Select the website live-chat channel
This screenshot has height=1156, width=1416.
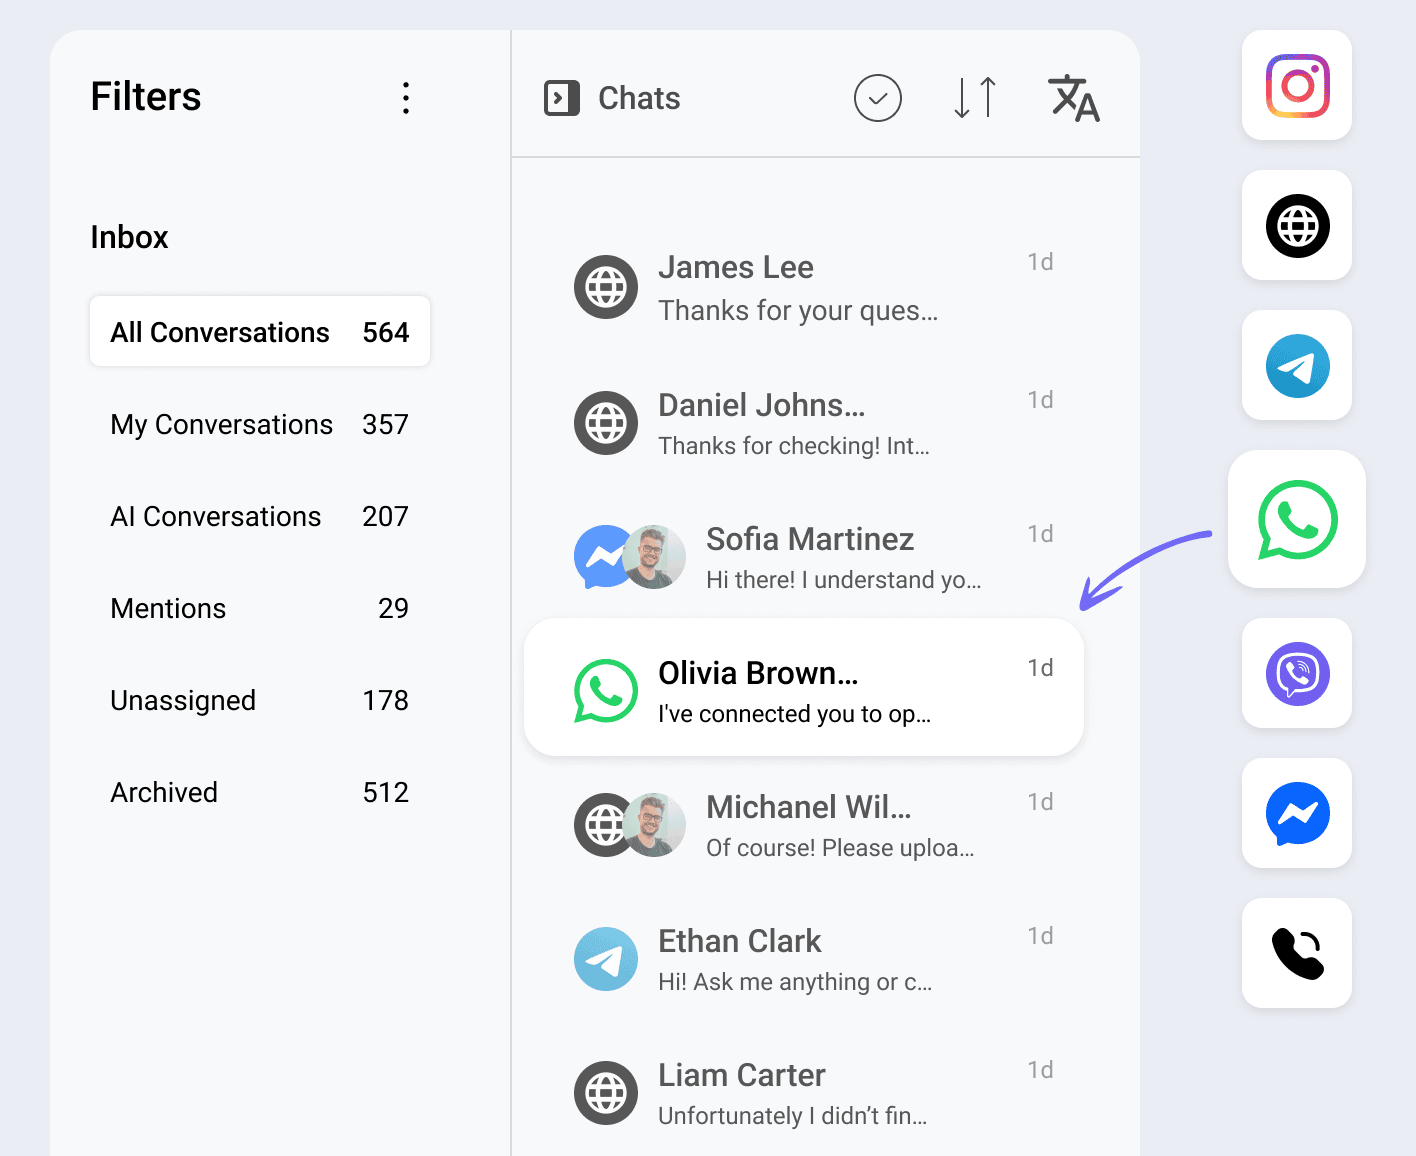[x=1296, y=226]
